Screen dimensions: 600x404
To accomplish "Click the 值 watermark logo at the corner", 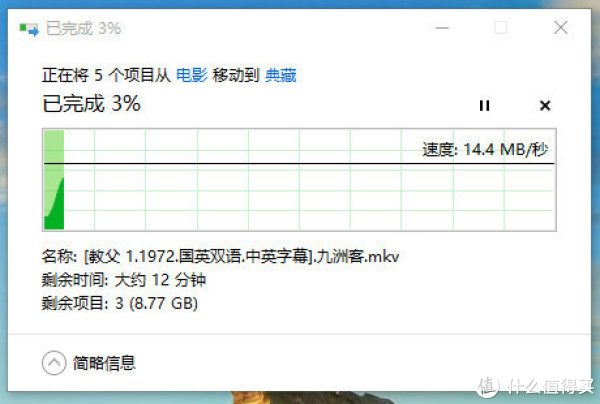I will coord(488,386).
